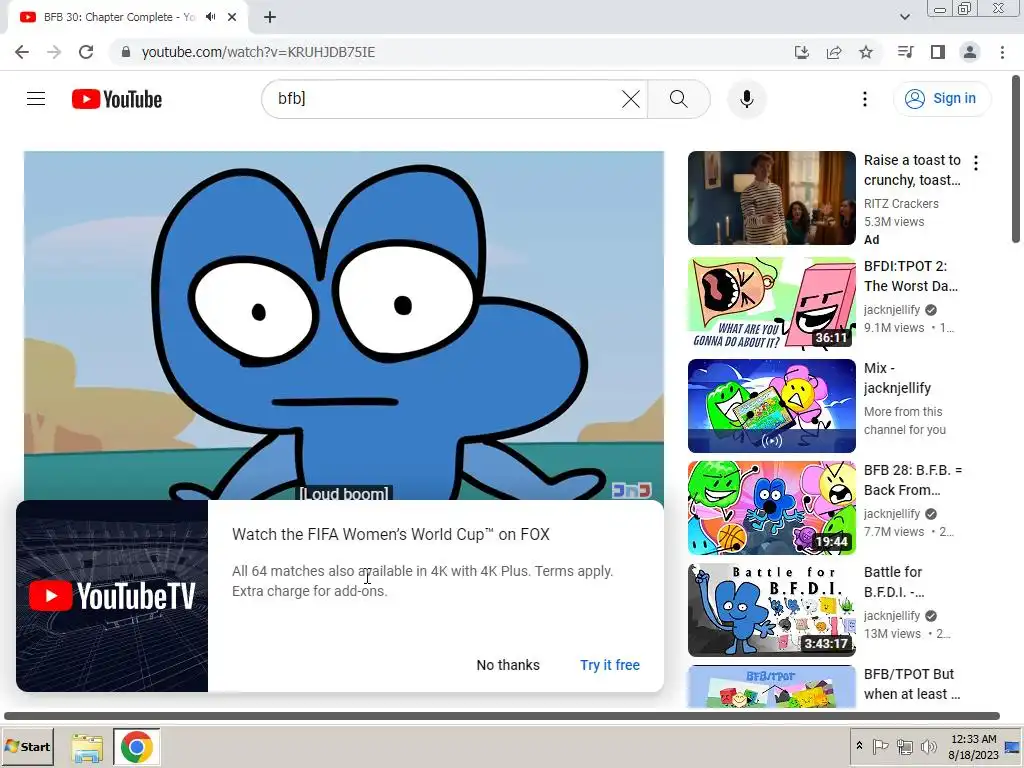Click the BFB 30: Chapter Complete tab
This screenshot has width=1024, height=768.
click(120, 17)
